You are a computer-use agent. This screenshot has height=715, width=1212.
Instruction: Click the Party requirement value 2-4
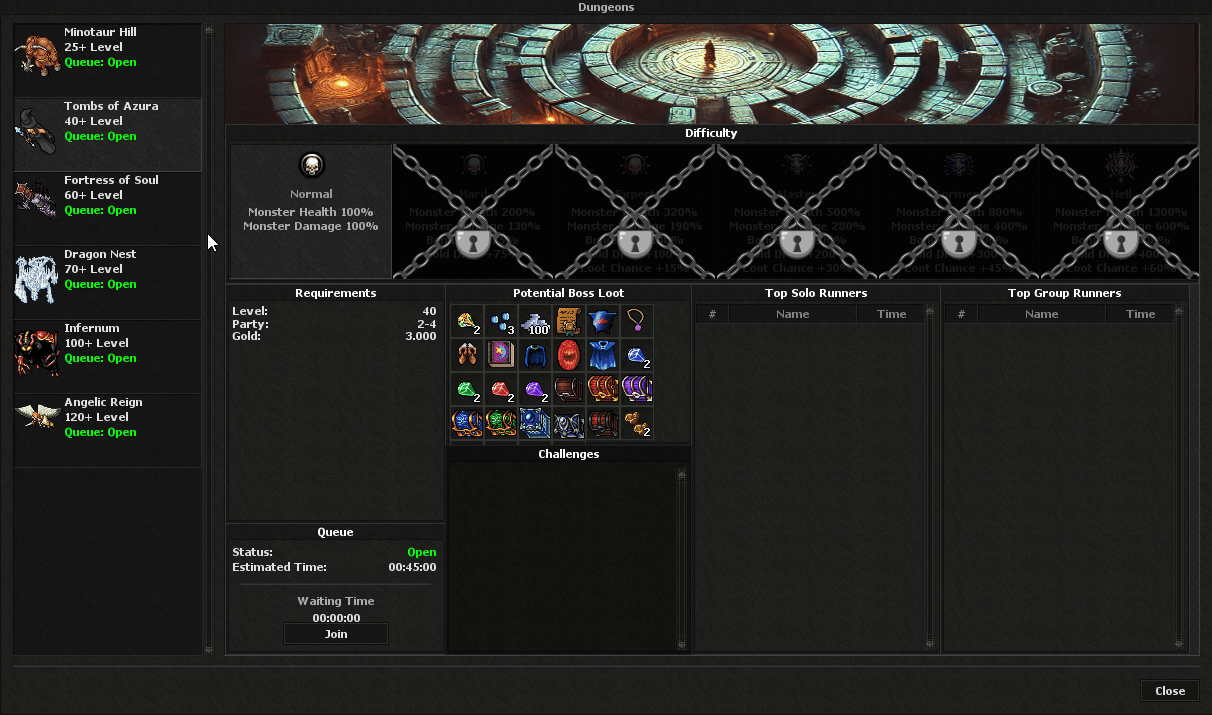[426, 324]
